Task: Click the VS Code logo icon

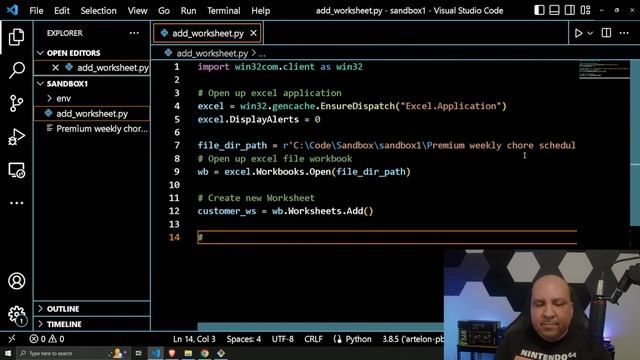Action: (x=12, y=10)
